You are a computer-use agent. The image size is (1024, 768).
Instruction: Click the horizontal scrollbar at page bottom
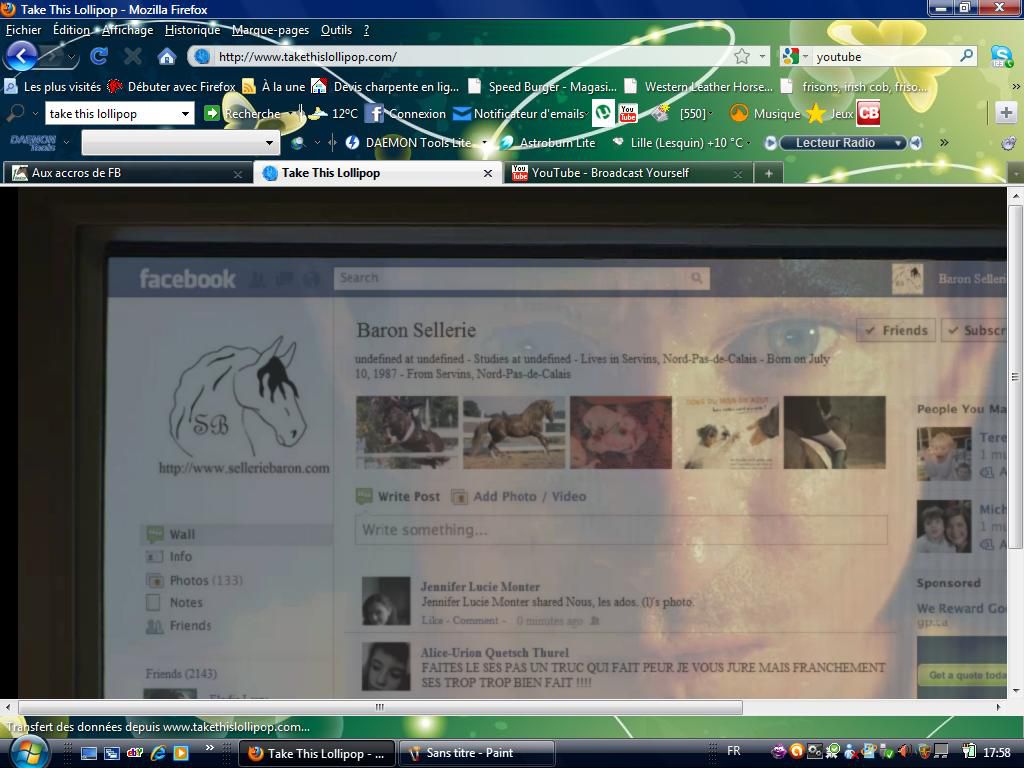pyautogui.click(x=380, y=707)
